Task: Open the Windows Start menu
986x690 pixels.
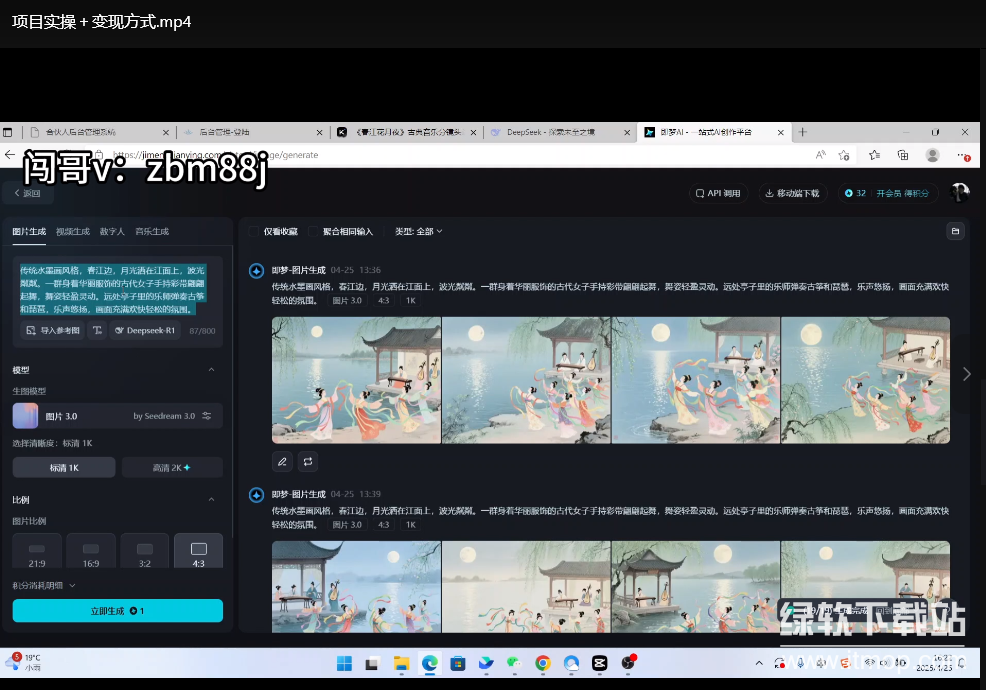Action: click(344, 663)
